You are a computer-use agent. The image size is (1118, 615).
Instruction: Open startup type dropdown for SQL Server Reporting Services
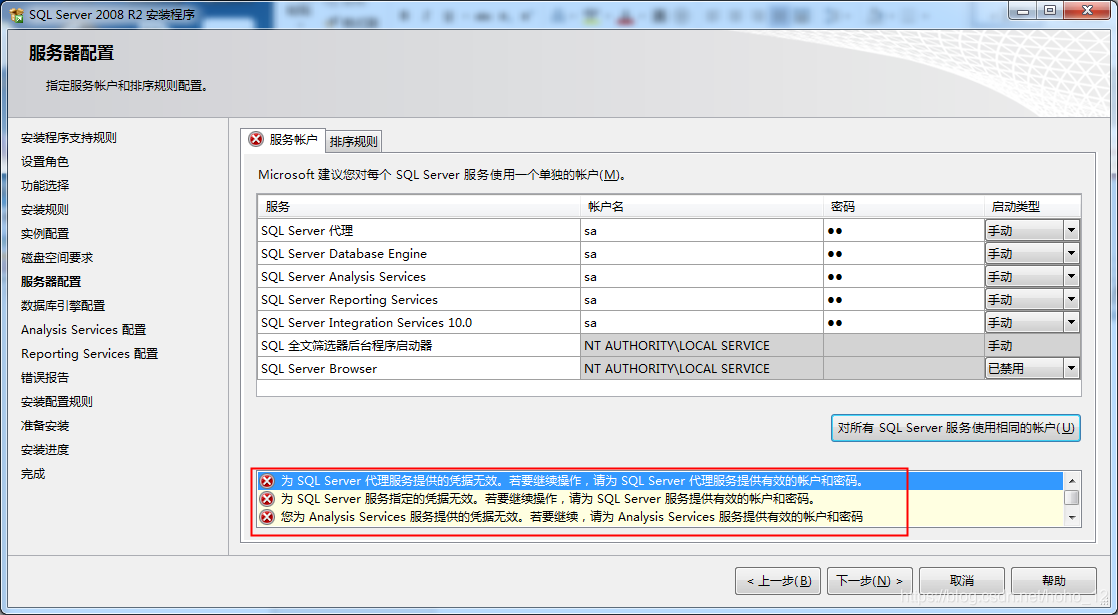tap(1071, 299)
